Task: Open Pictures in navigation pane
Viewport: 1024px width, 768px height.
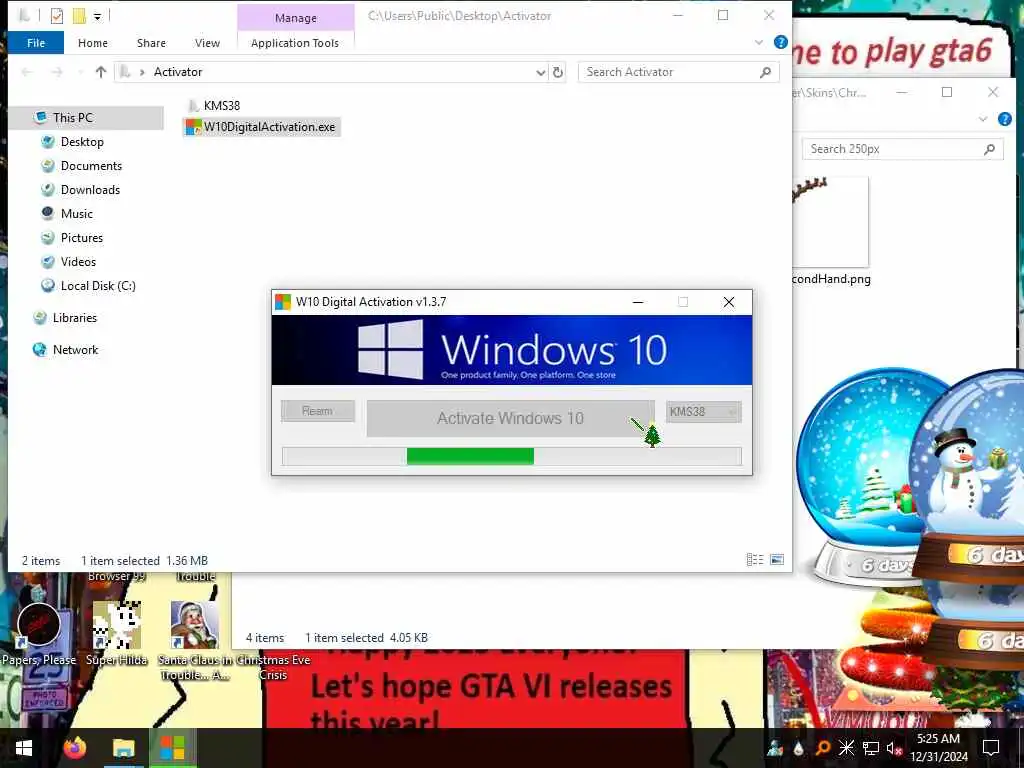Action: coord(82,238)
